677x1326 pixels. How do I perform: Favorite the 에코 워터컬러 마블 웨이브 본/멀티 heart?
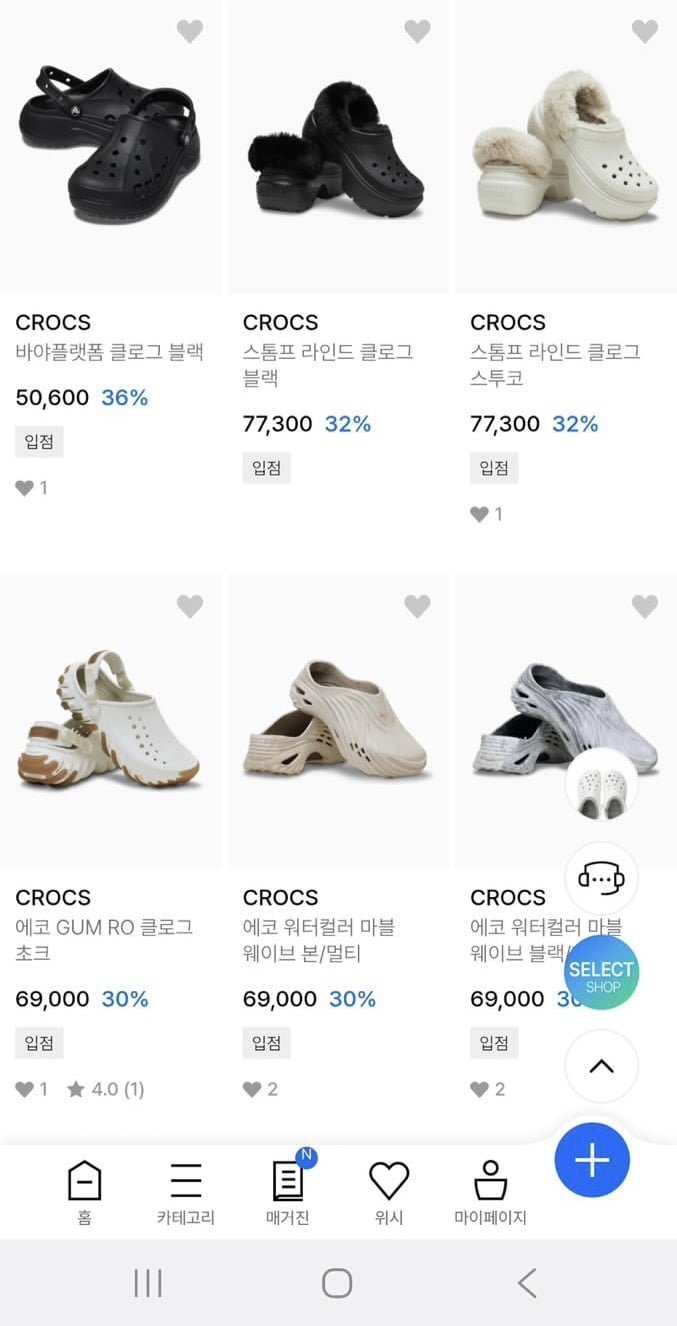[x=417, y=605]
